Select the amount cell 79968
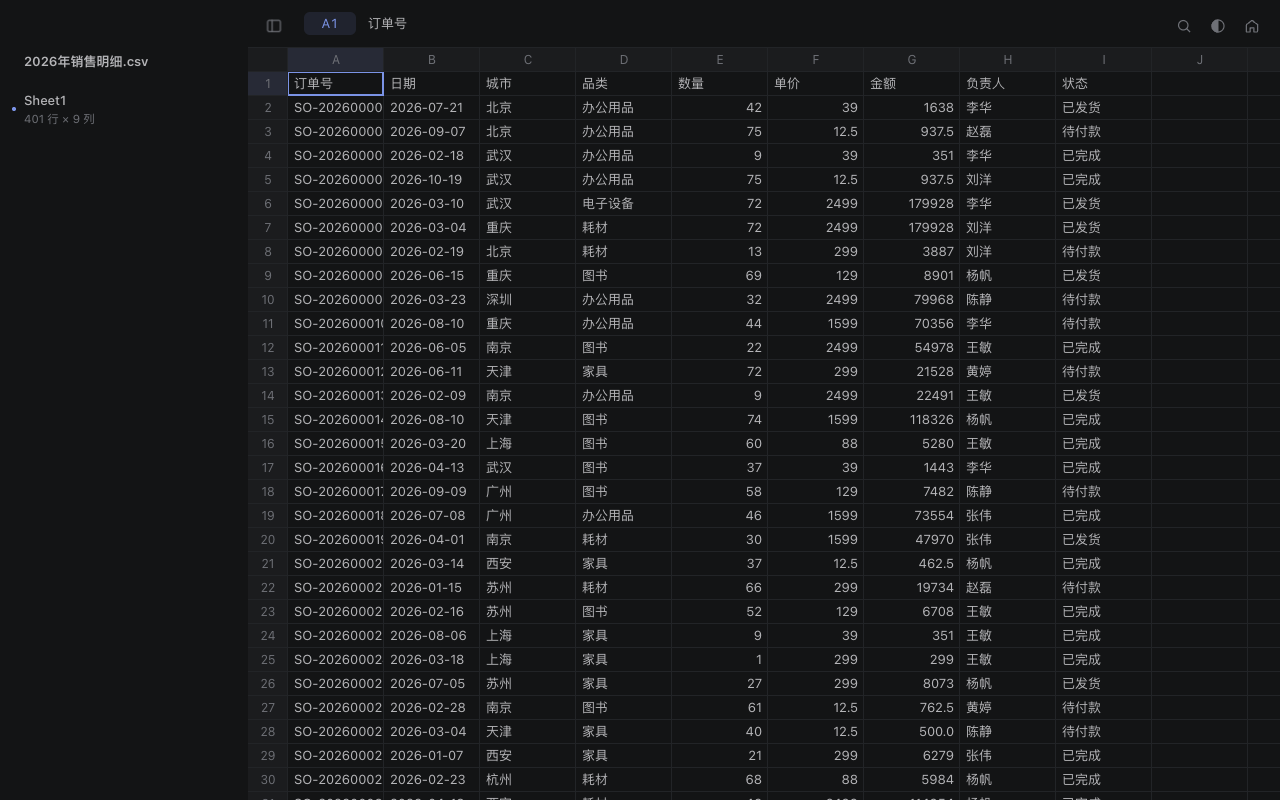The image size is (1280, 800). point(912,300)
